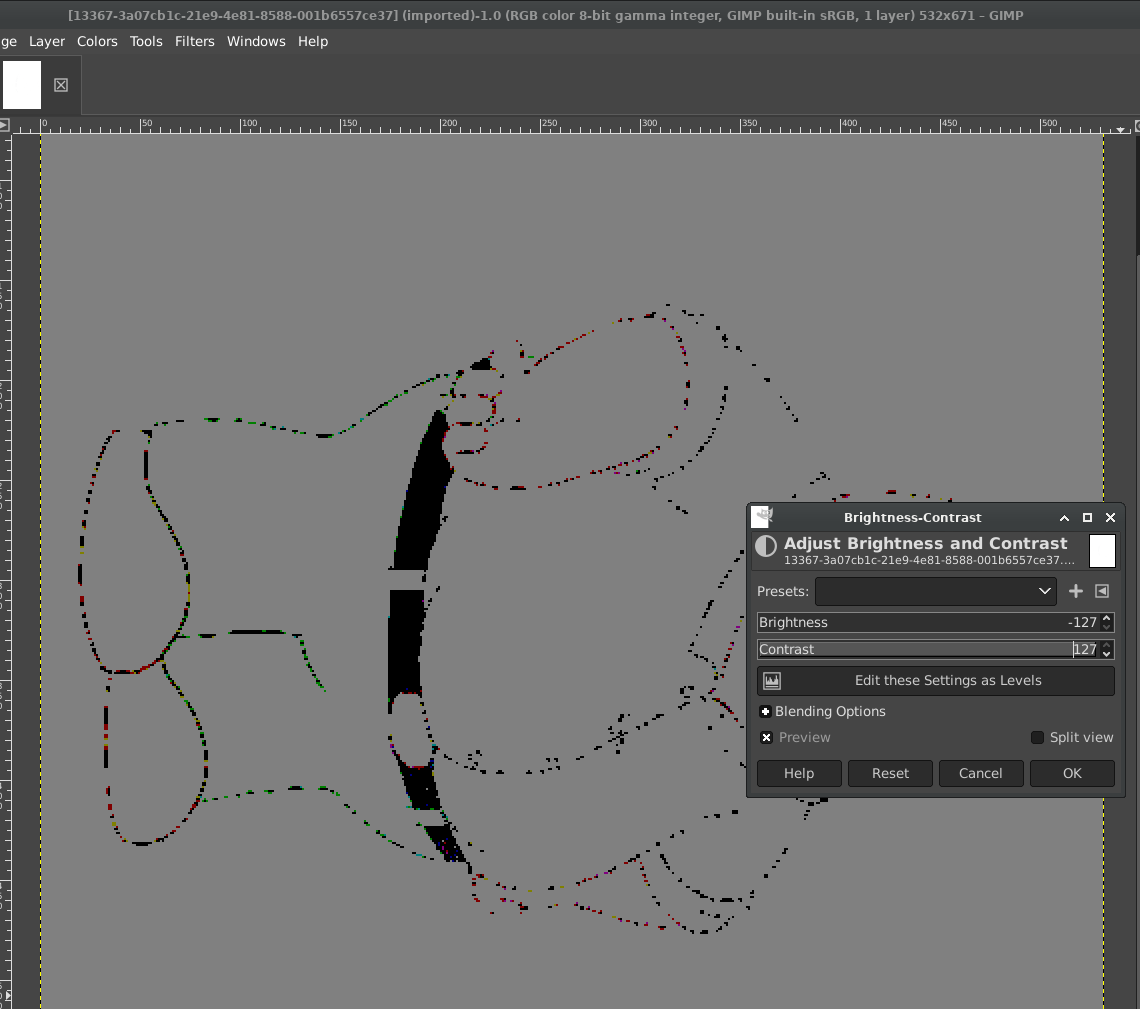Click the Brightness slider field
The height and width of the screenshot is (1009, 1140).
[x=928, y=622]
